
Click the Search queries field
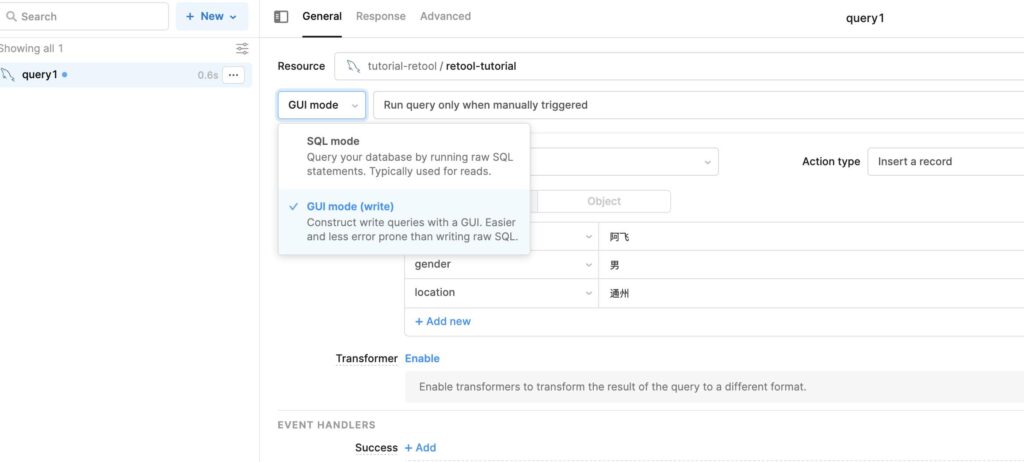tap(84, 16)
